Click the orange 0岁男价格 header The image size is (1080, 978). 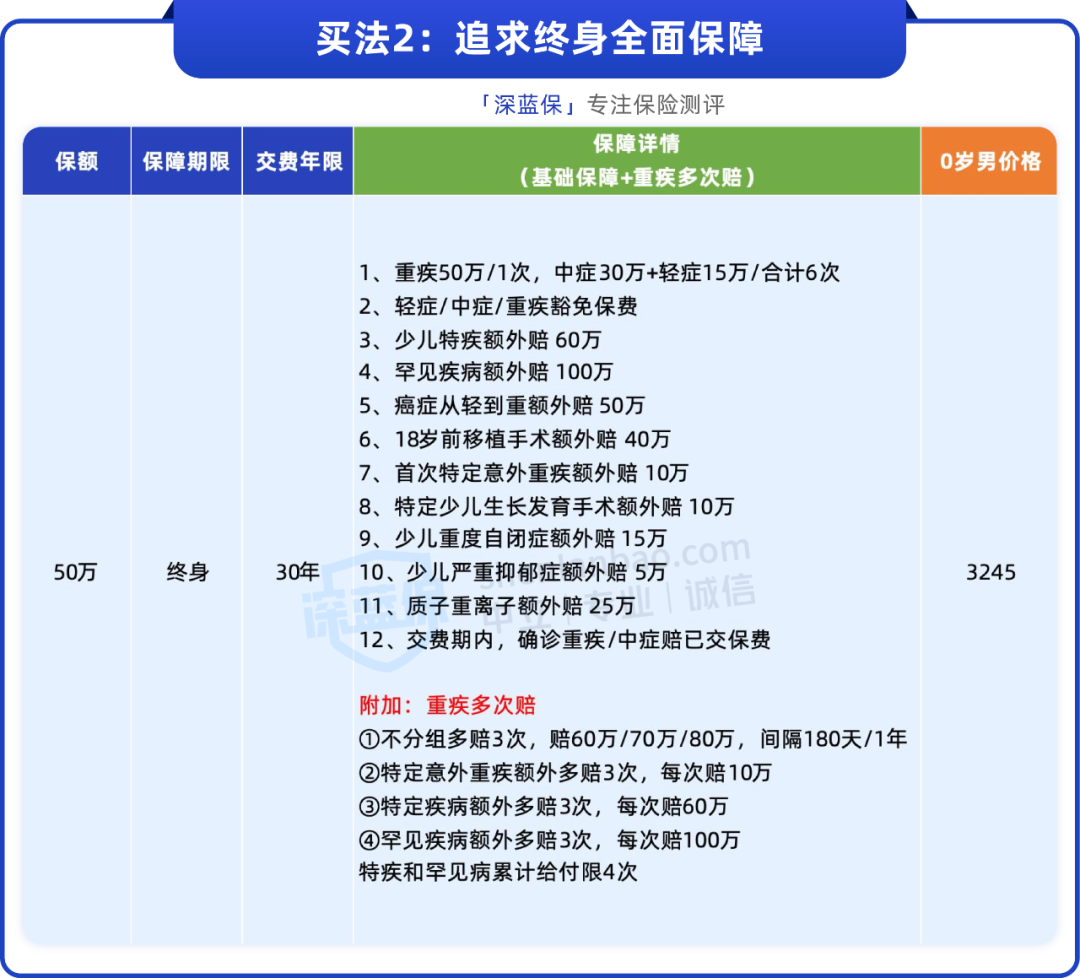coord(989,158)
